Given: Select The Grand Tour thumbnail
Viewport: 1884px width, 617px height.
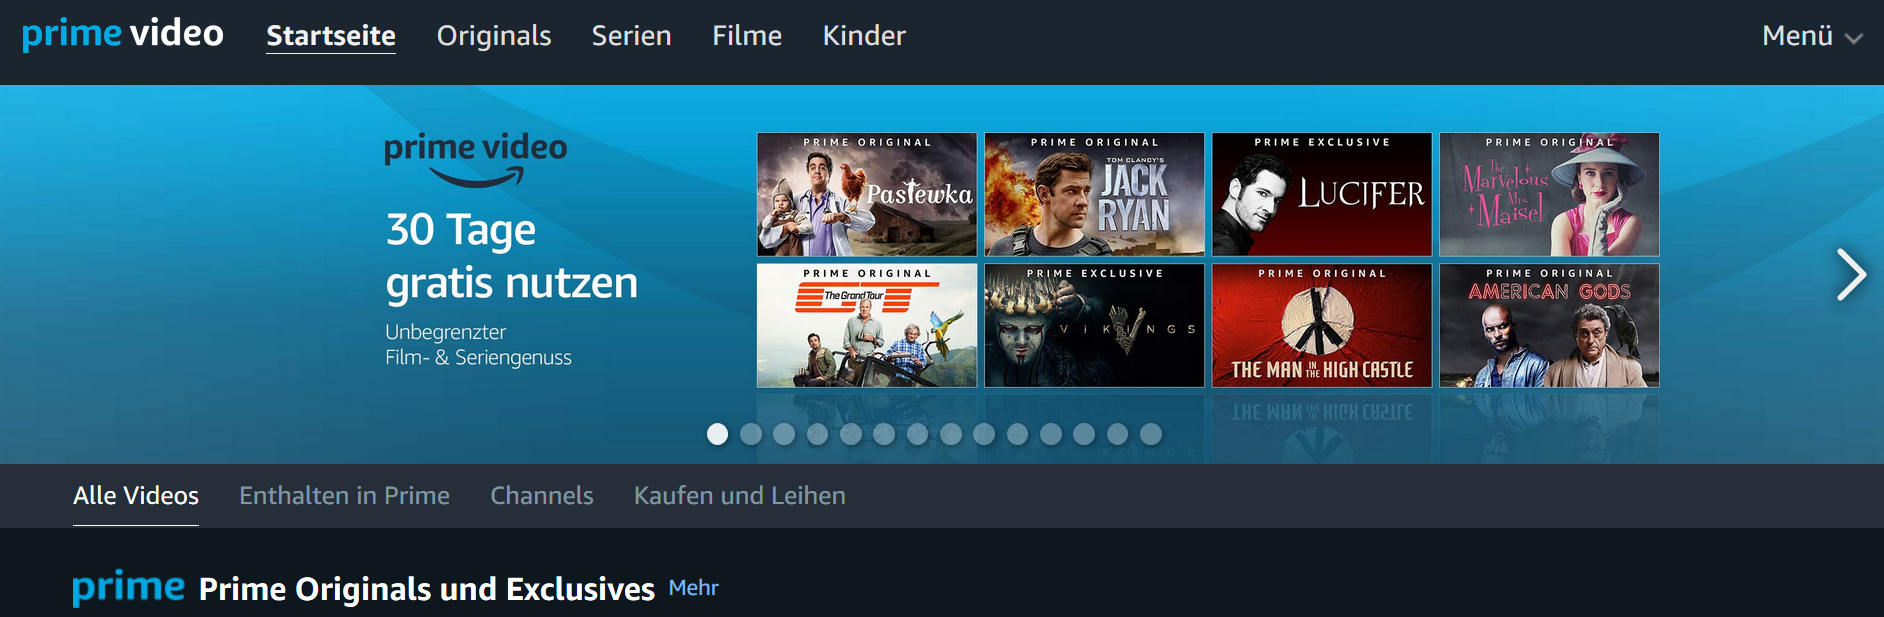Looking at the screenshot, I should tap(867, 325).
